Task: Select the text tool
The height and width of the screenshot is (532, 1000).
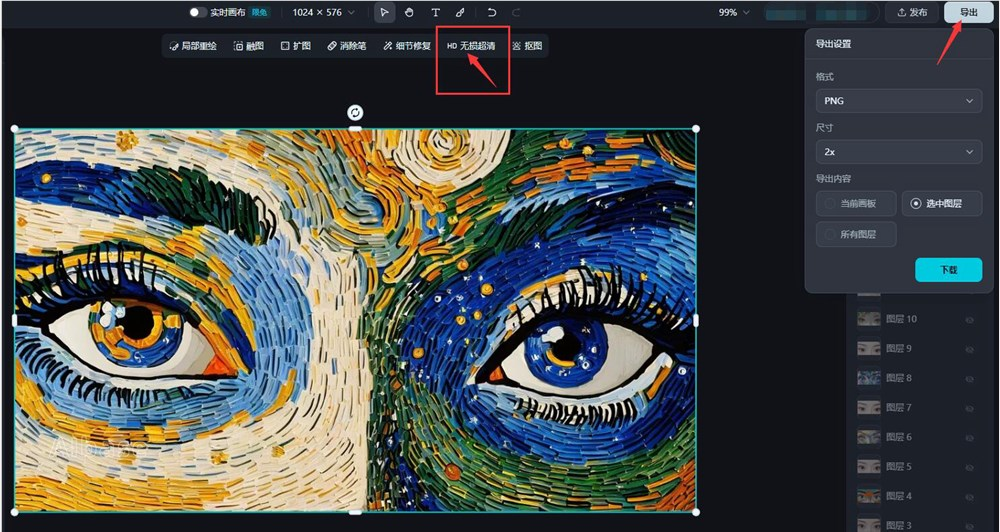Action: (435, 13)
